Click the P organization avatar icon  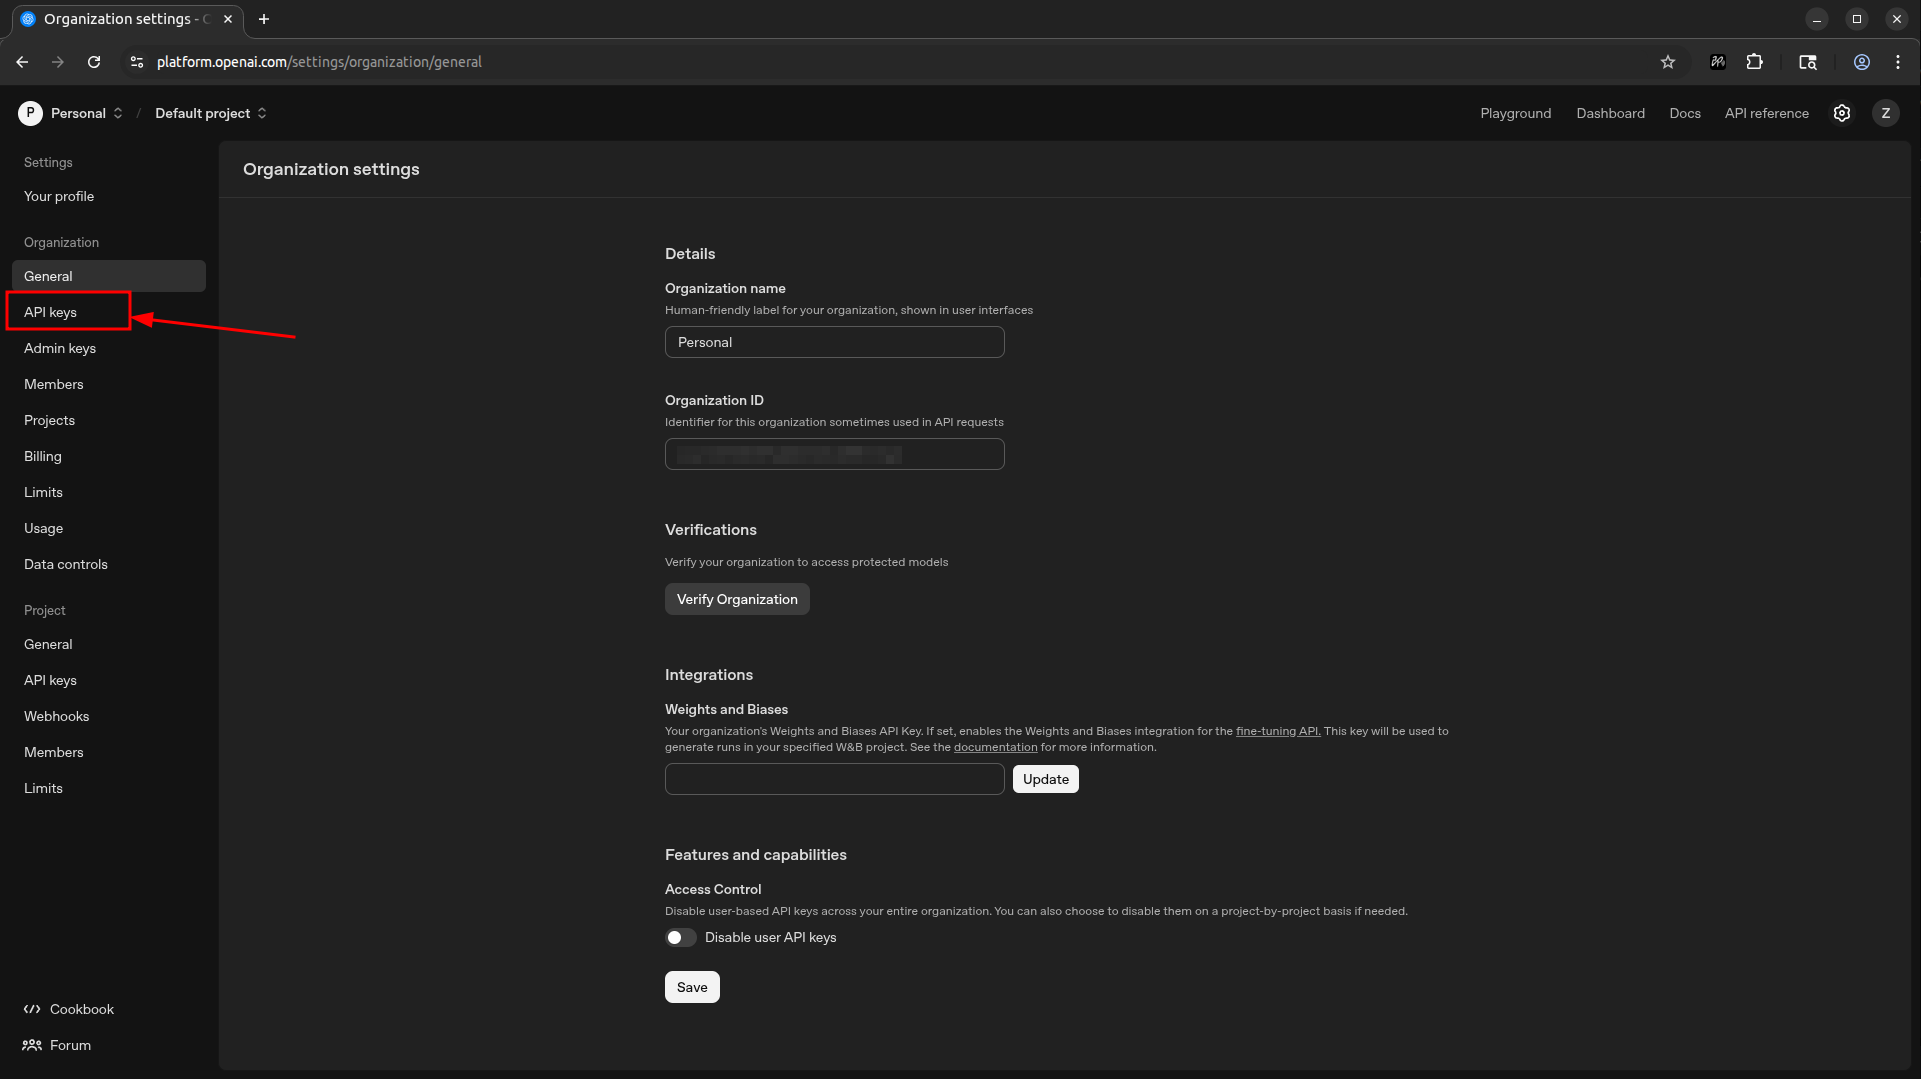pyautogui.click(x=30, y=113)
